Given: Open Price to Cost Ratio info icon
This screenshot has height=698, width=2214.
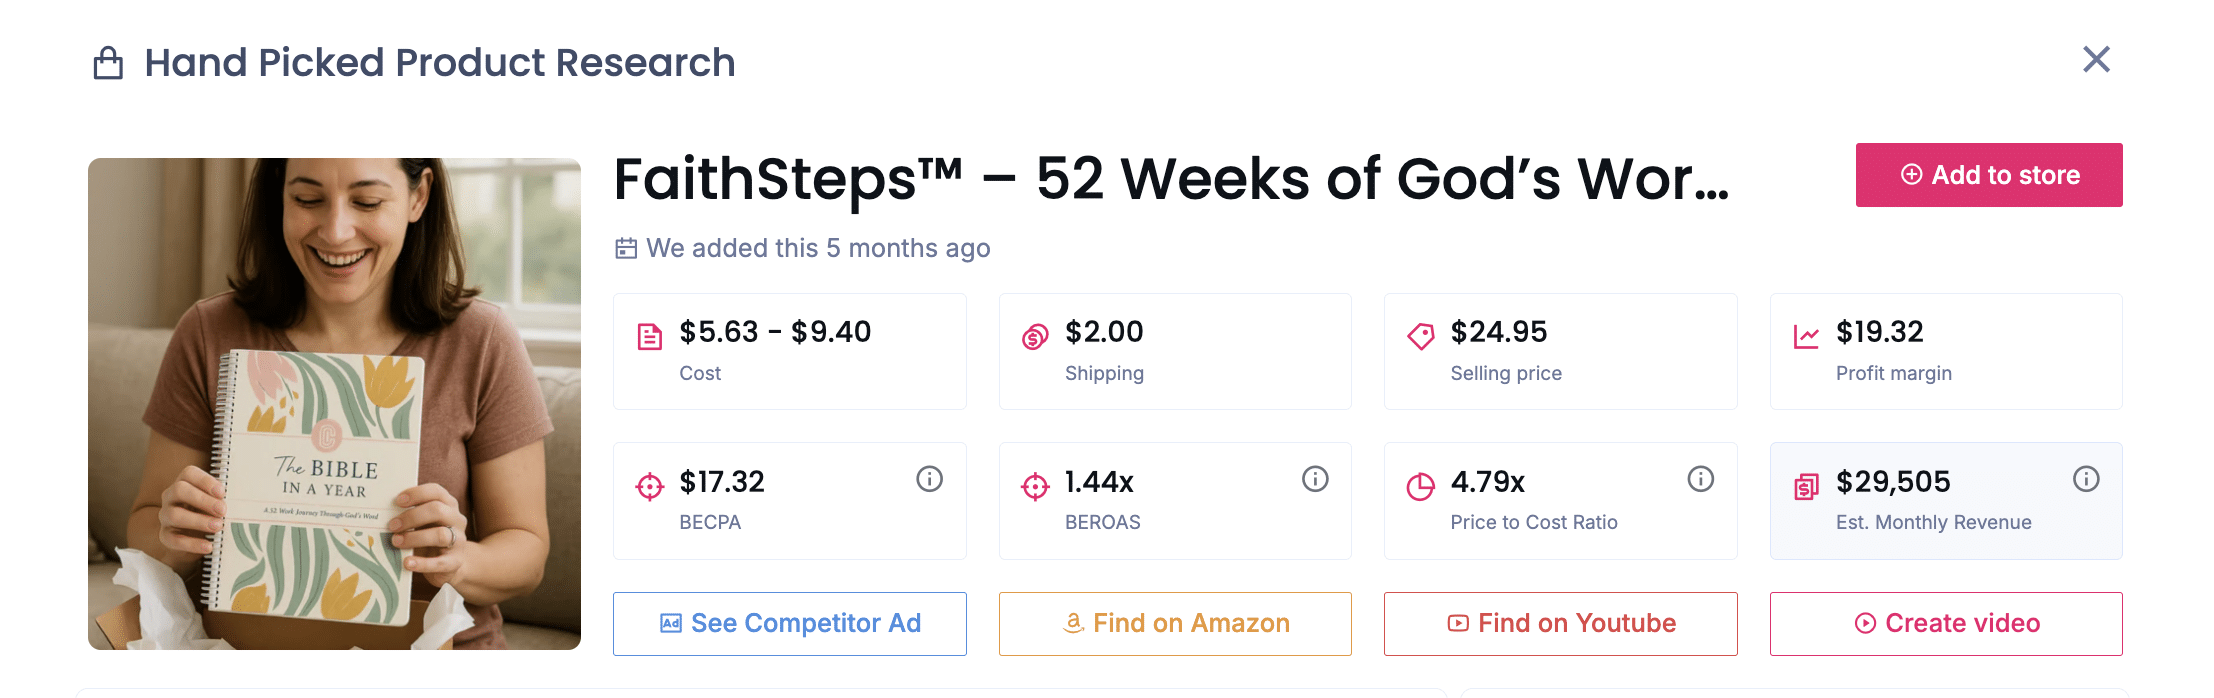Looking at the screenshot, I should click(x=1700, y=480).
